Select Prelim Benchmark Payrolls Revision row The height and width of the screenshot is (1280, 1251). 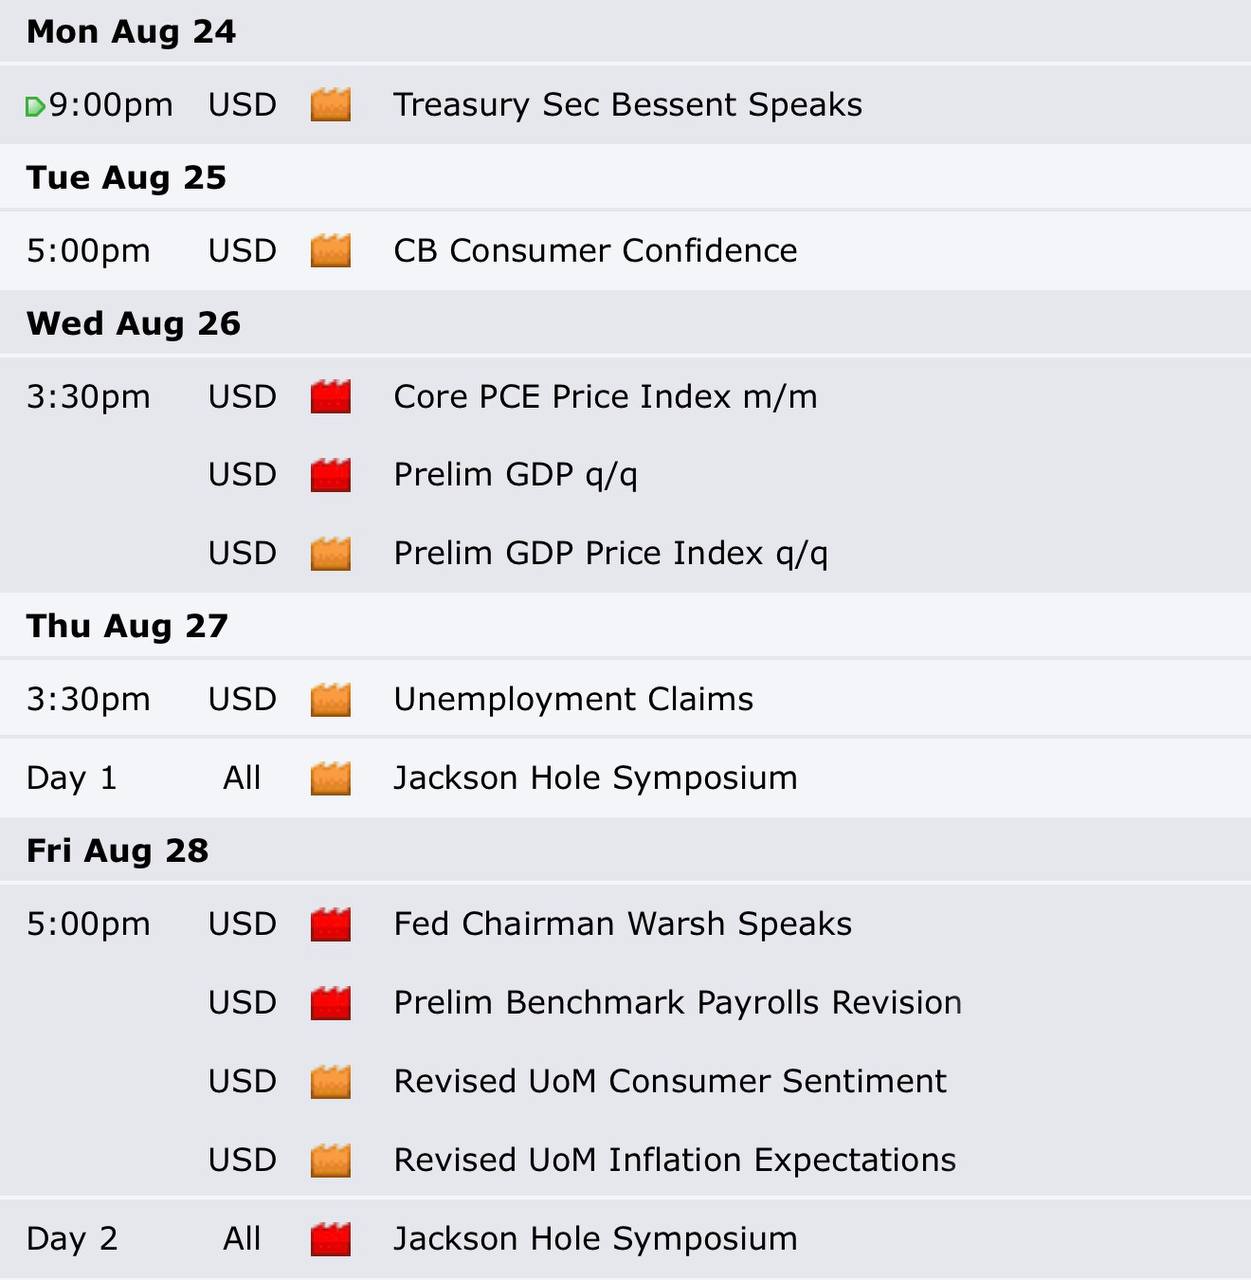pyautogui.click(x=625, y=1003)
